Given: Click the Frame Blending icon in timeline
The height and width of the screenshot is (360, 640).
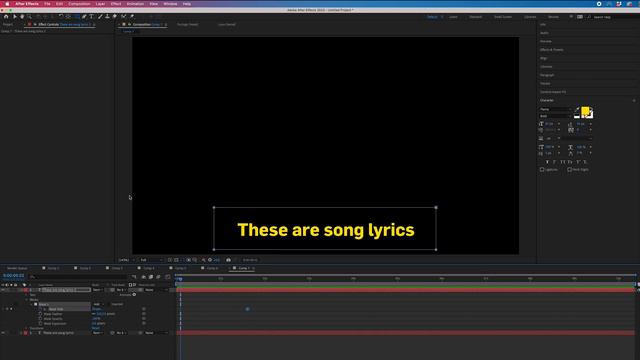Looking at the screenshot, I should (151, 277).
